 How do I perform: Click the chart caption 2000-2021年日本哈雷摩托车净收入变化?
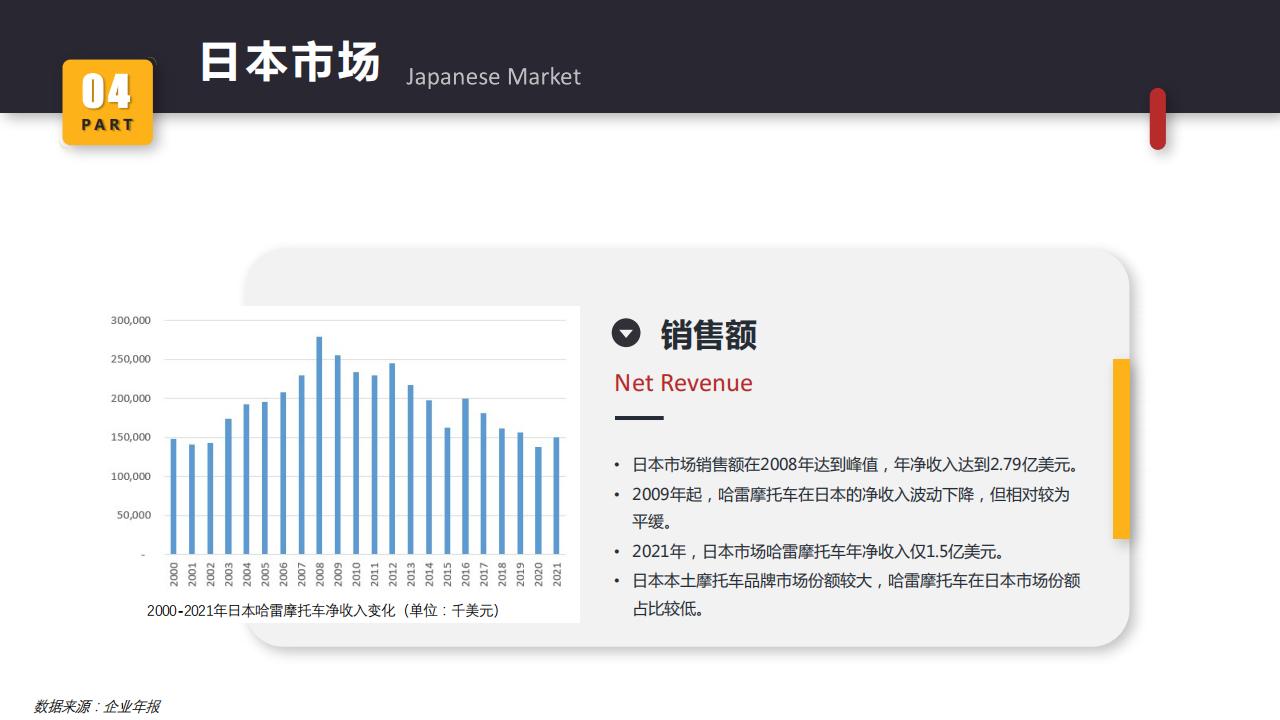323,610
